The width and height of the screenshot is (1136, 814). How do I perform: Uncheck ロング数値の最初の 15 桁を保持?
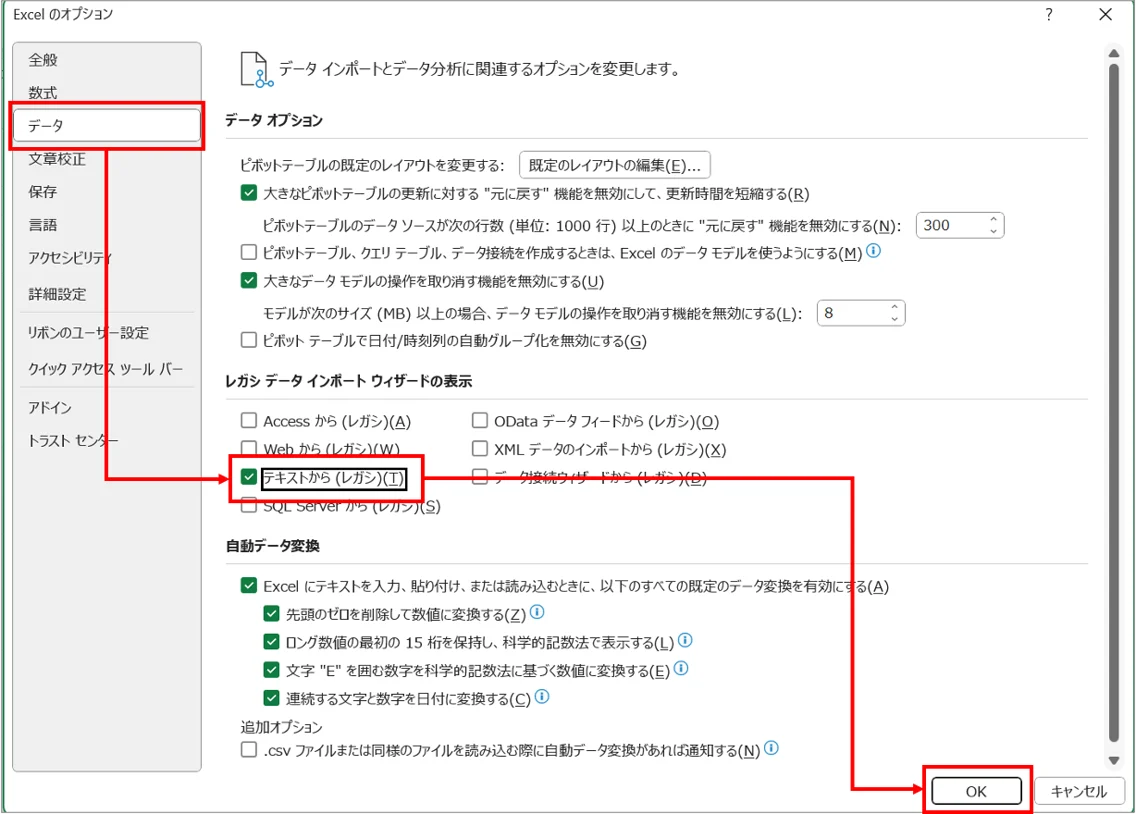pos(272,642)
